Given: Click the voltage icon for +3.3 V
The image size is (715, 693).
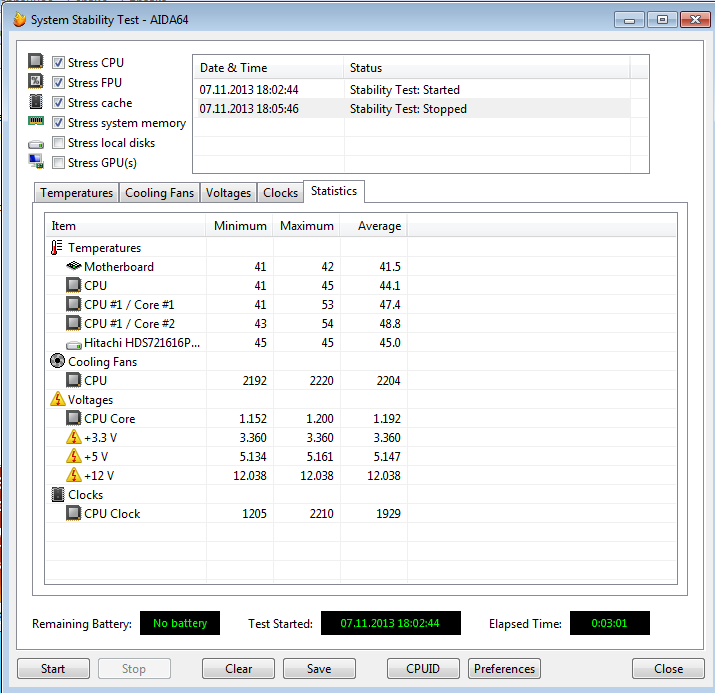Looking at the screenshot, I should tap(73, 437).
